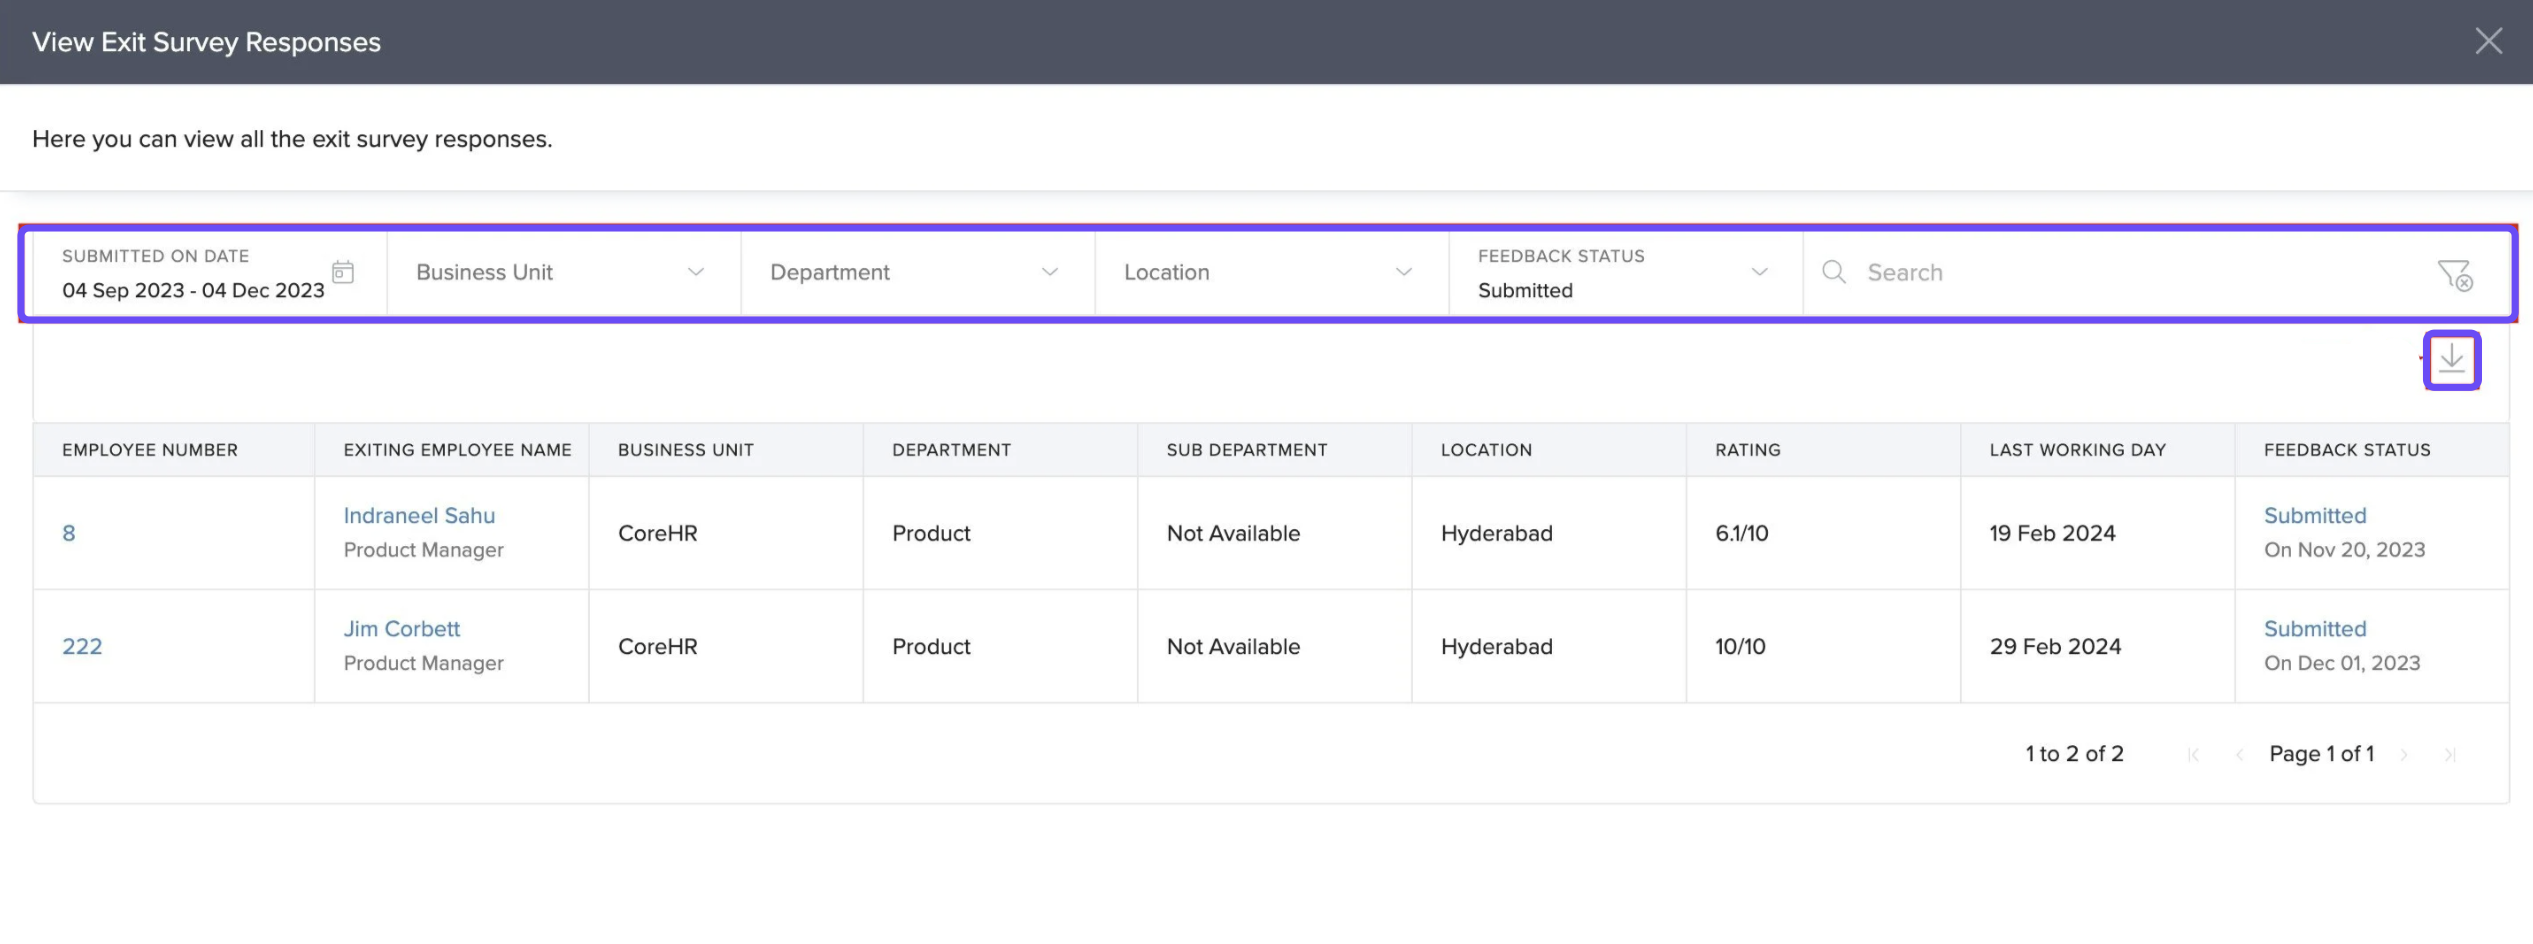
Task: Go to previous page arrow
Action: coord(2239,755)
